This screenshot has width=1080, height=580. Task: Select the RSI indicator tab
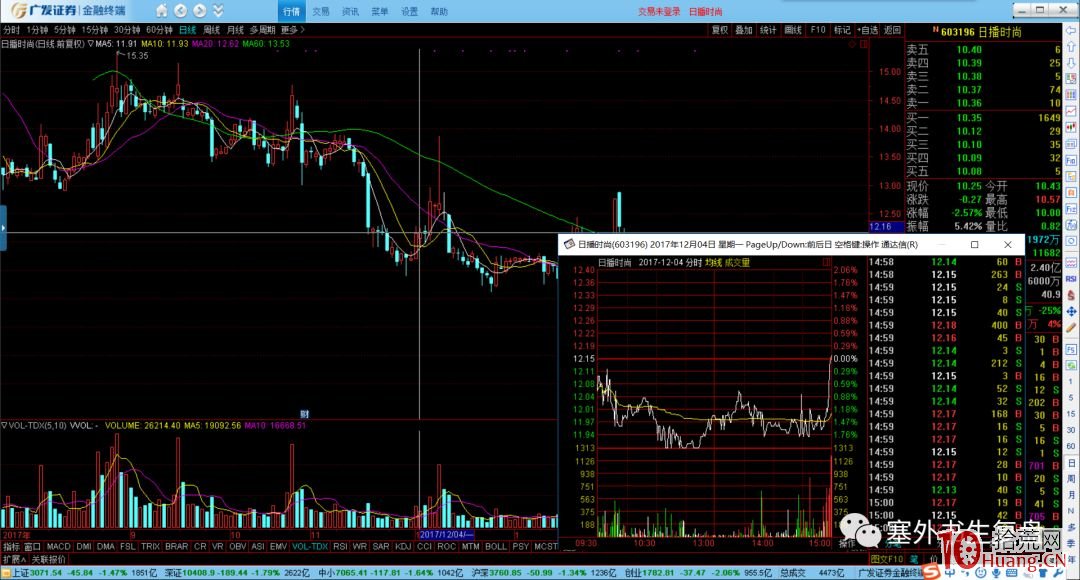pyautogui.click(x=340, y=546)
